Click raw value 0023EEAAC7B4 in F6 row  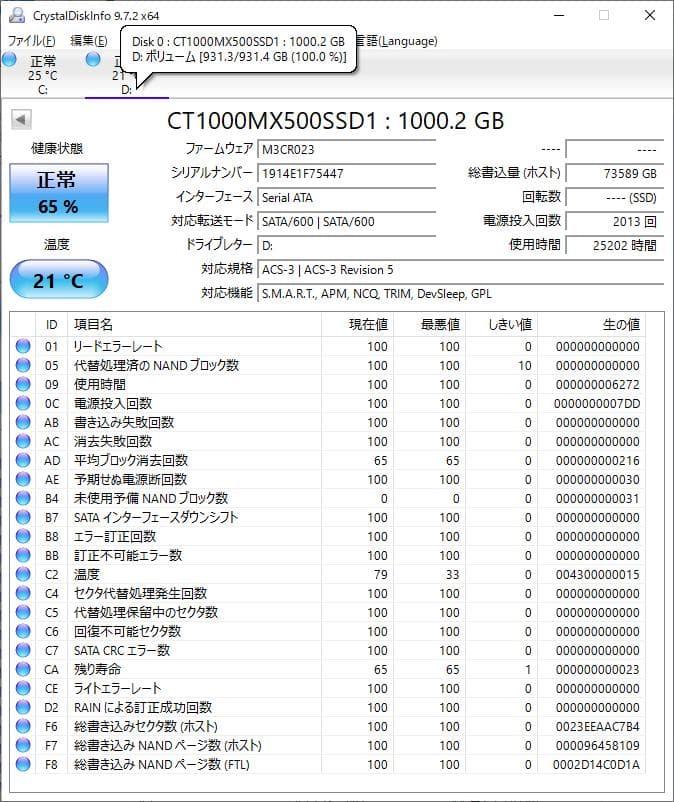(597, 726)
